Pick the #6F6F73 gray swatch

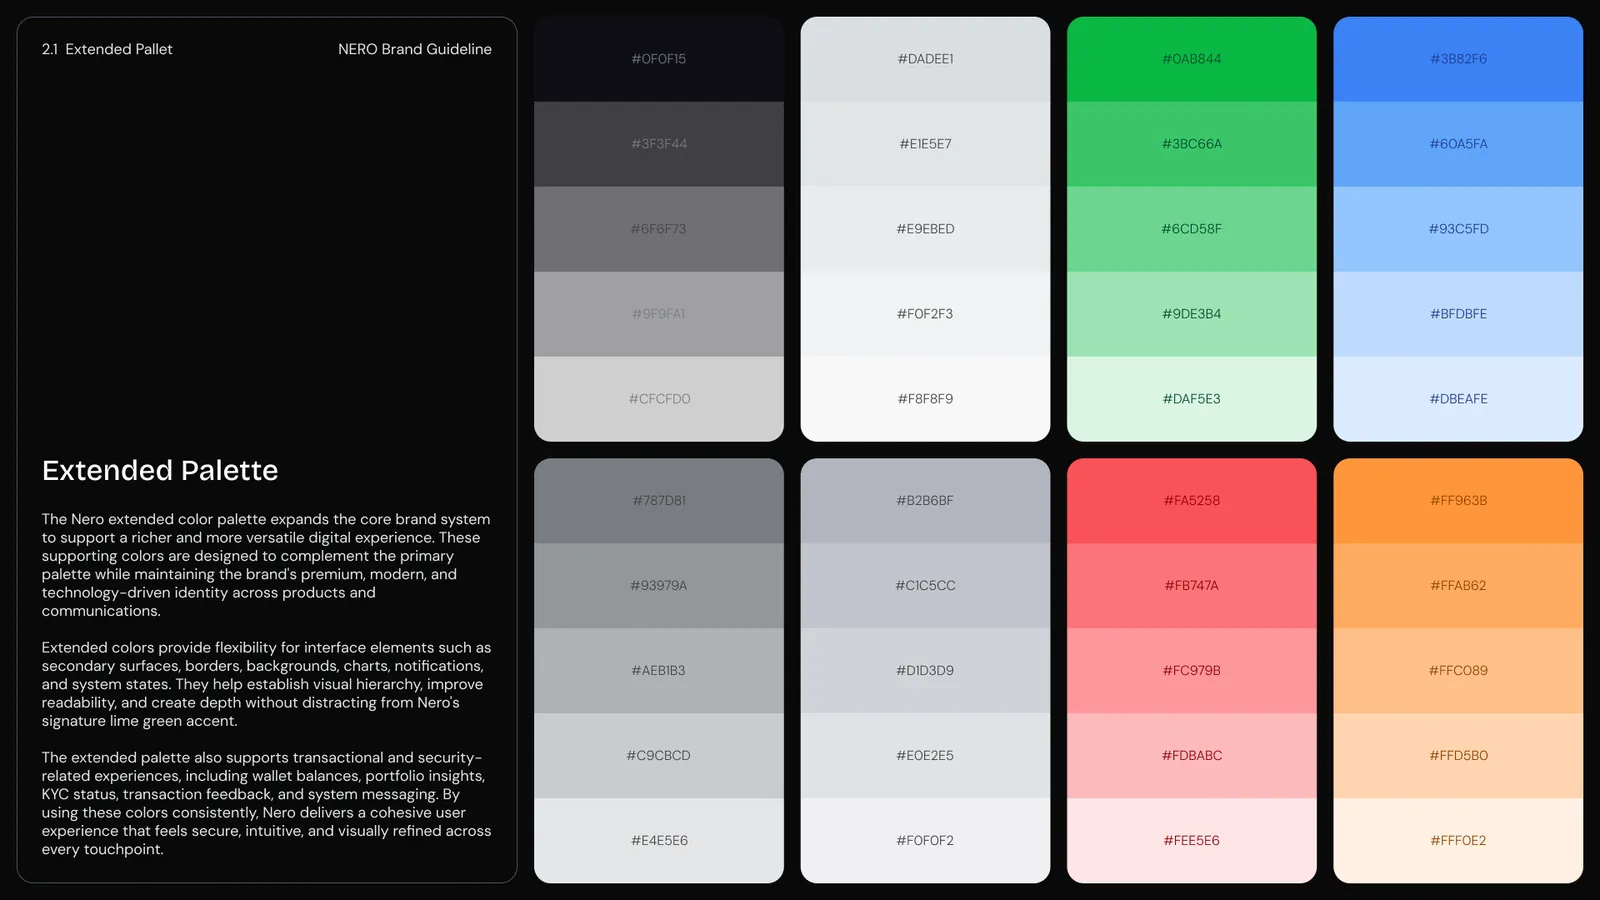pos(659,229)
